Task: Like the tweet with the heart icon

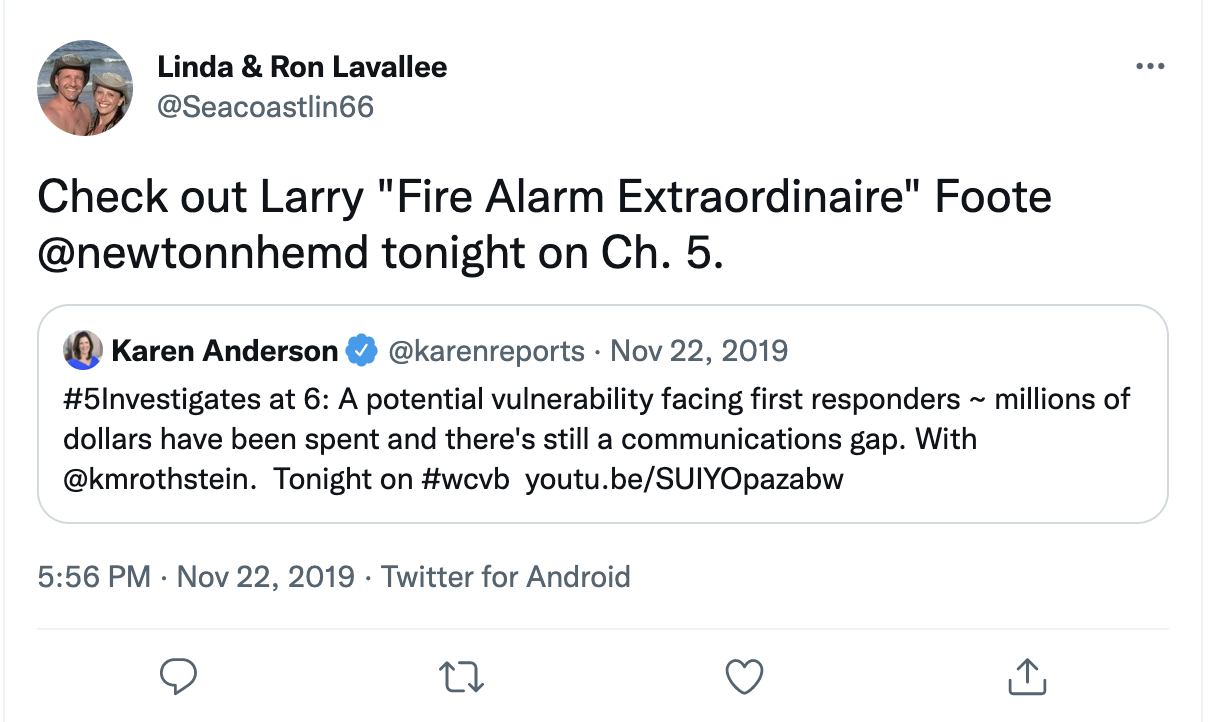Action: click(743, 677)
